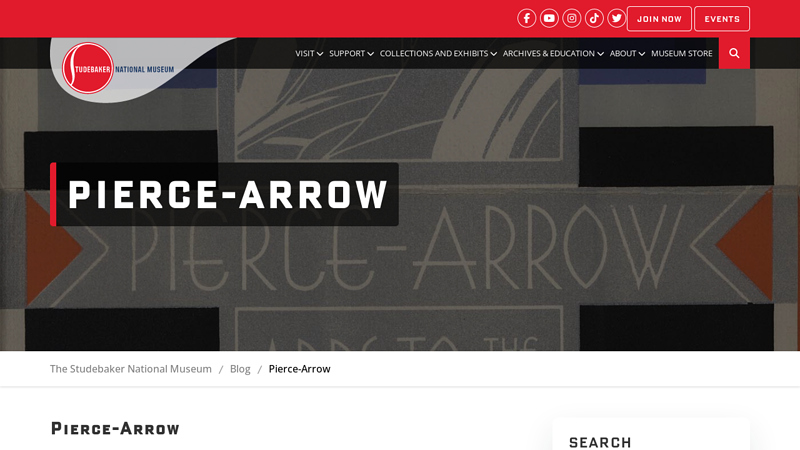Expand the Support dropdown menu
This screenshot has width=800, height=450.
[x=351, y=54]
